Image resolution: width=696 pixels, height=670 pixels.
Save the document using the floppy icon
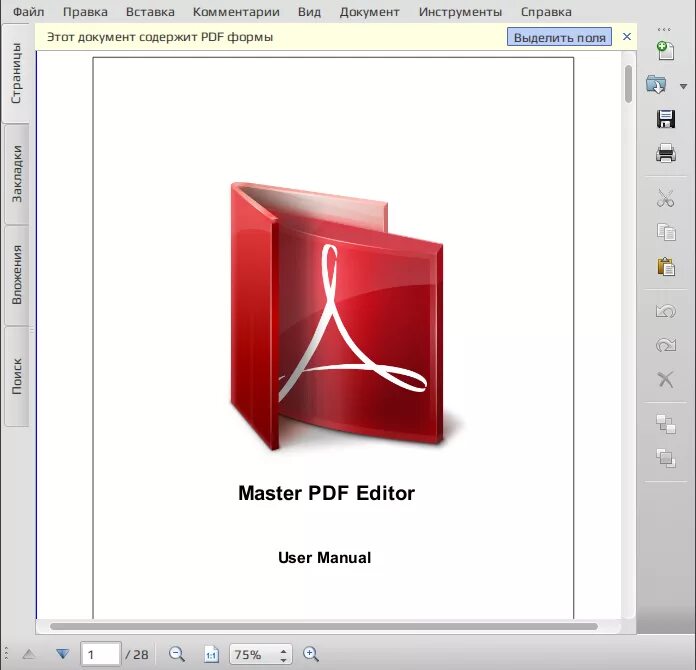coord(665,119)
